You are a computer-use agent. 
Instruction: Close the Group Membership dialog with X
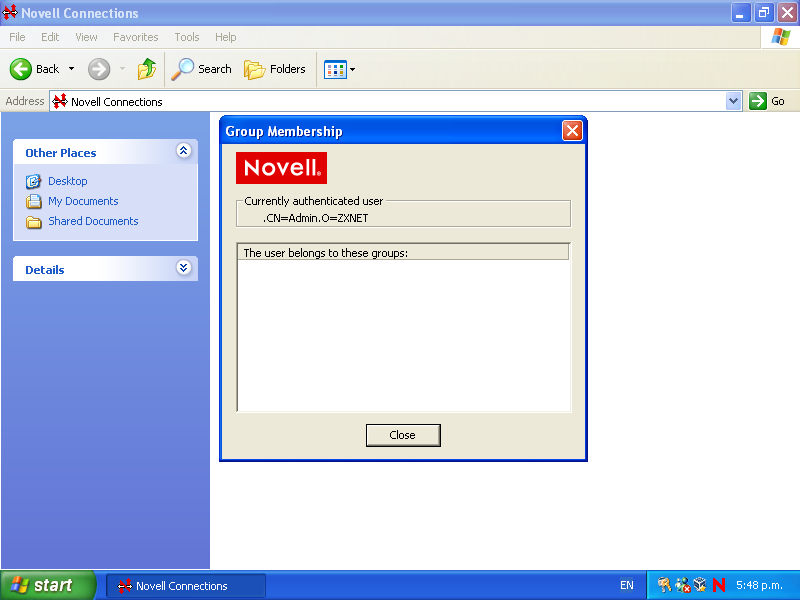coord(572,131)
